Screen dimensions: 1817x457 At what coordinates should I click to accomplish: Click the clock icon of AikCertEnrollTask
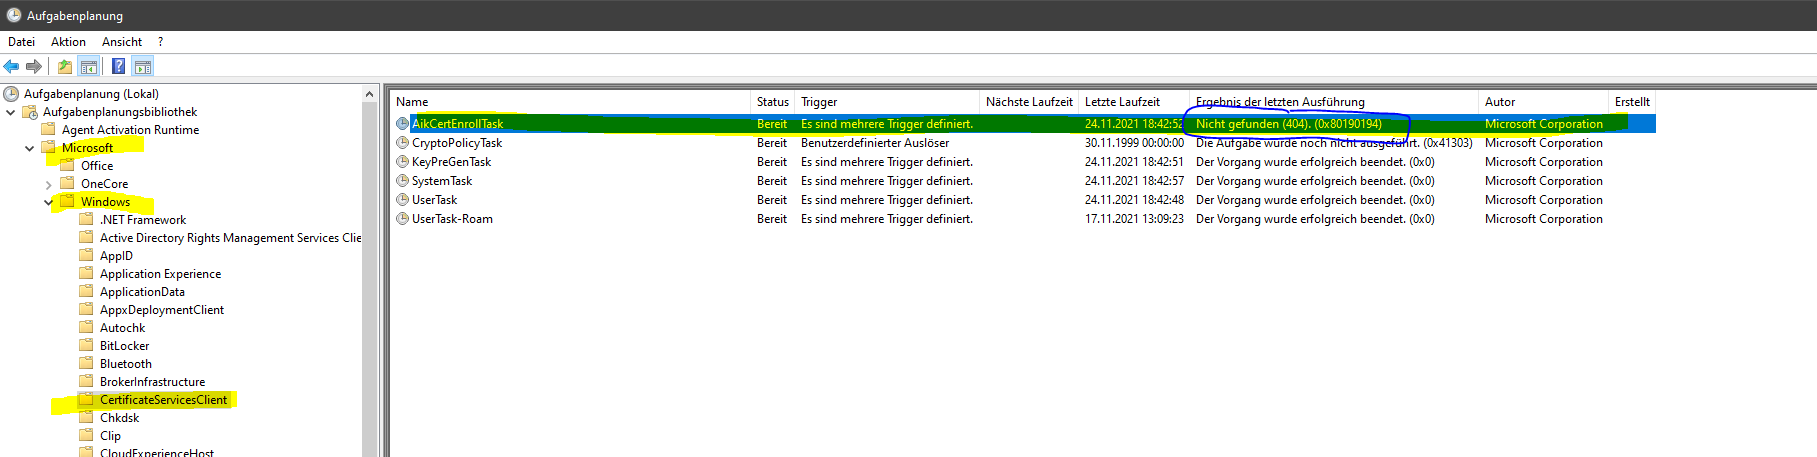point(403,124)
